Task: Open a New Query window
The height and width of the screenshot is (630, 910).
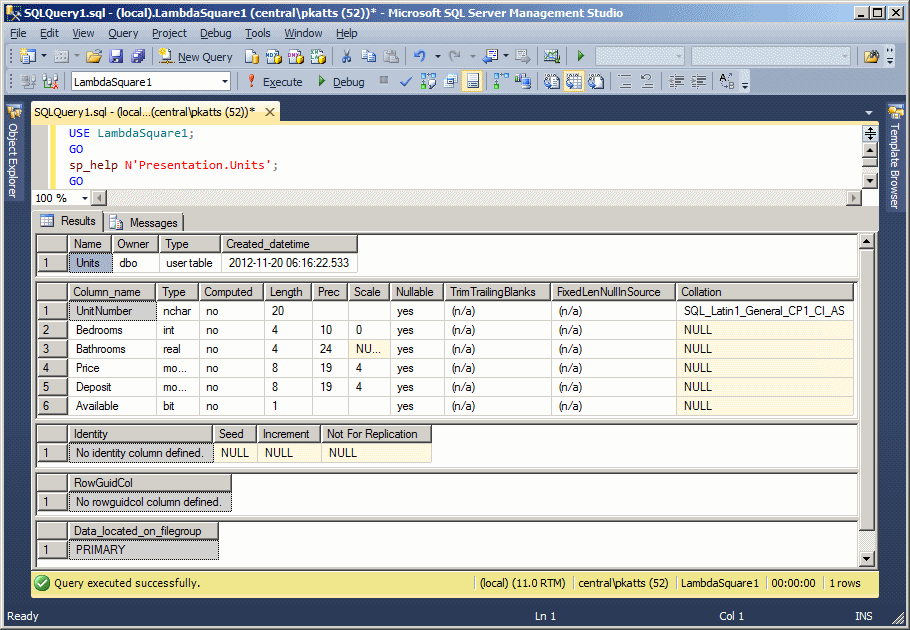Action: [x=196, y=56]
